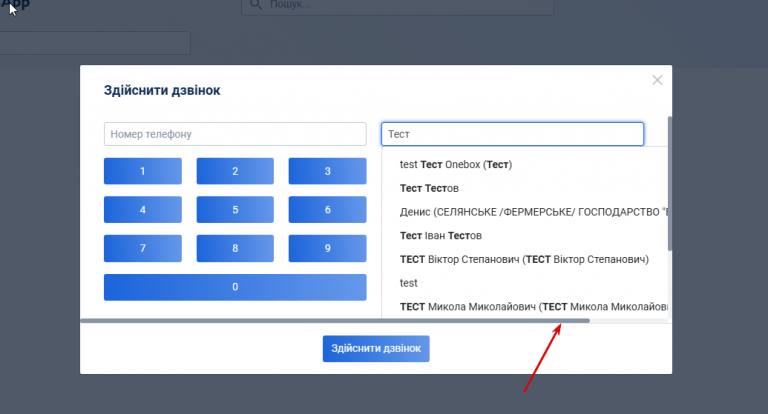This screenshot has width=768, height=414.
Task: Focus the contact search field with Тест
Action: 512,134
